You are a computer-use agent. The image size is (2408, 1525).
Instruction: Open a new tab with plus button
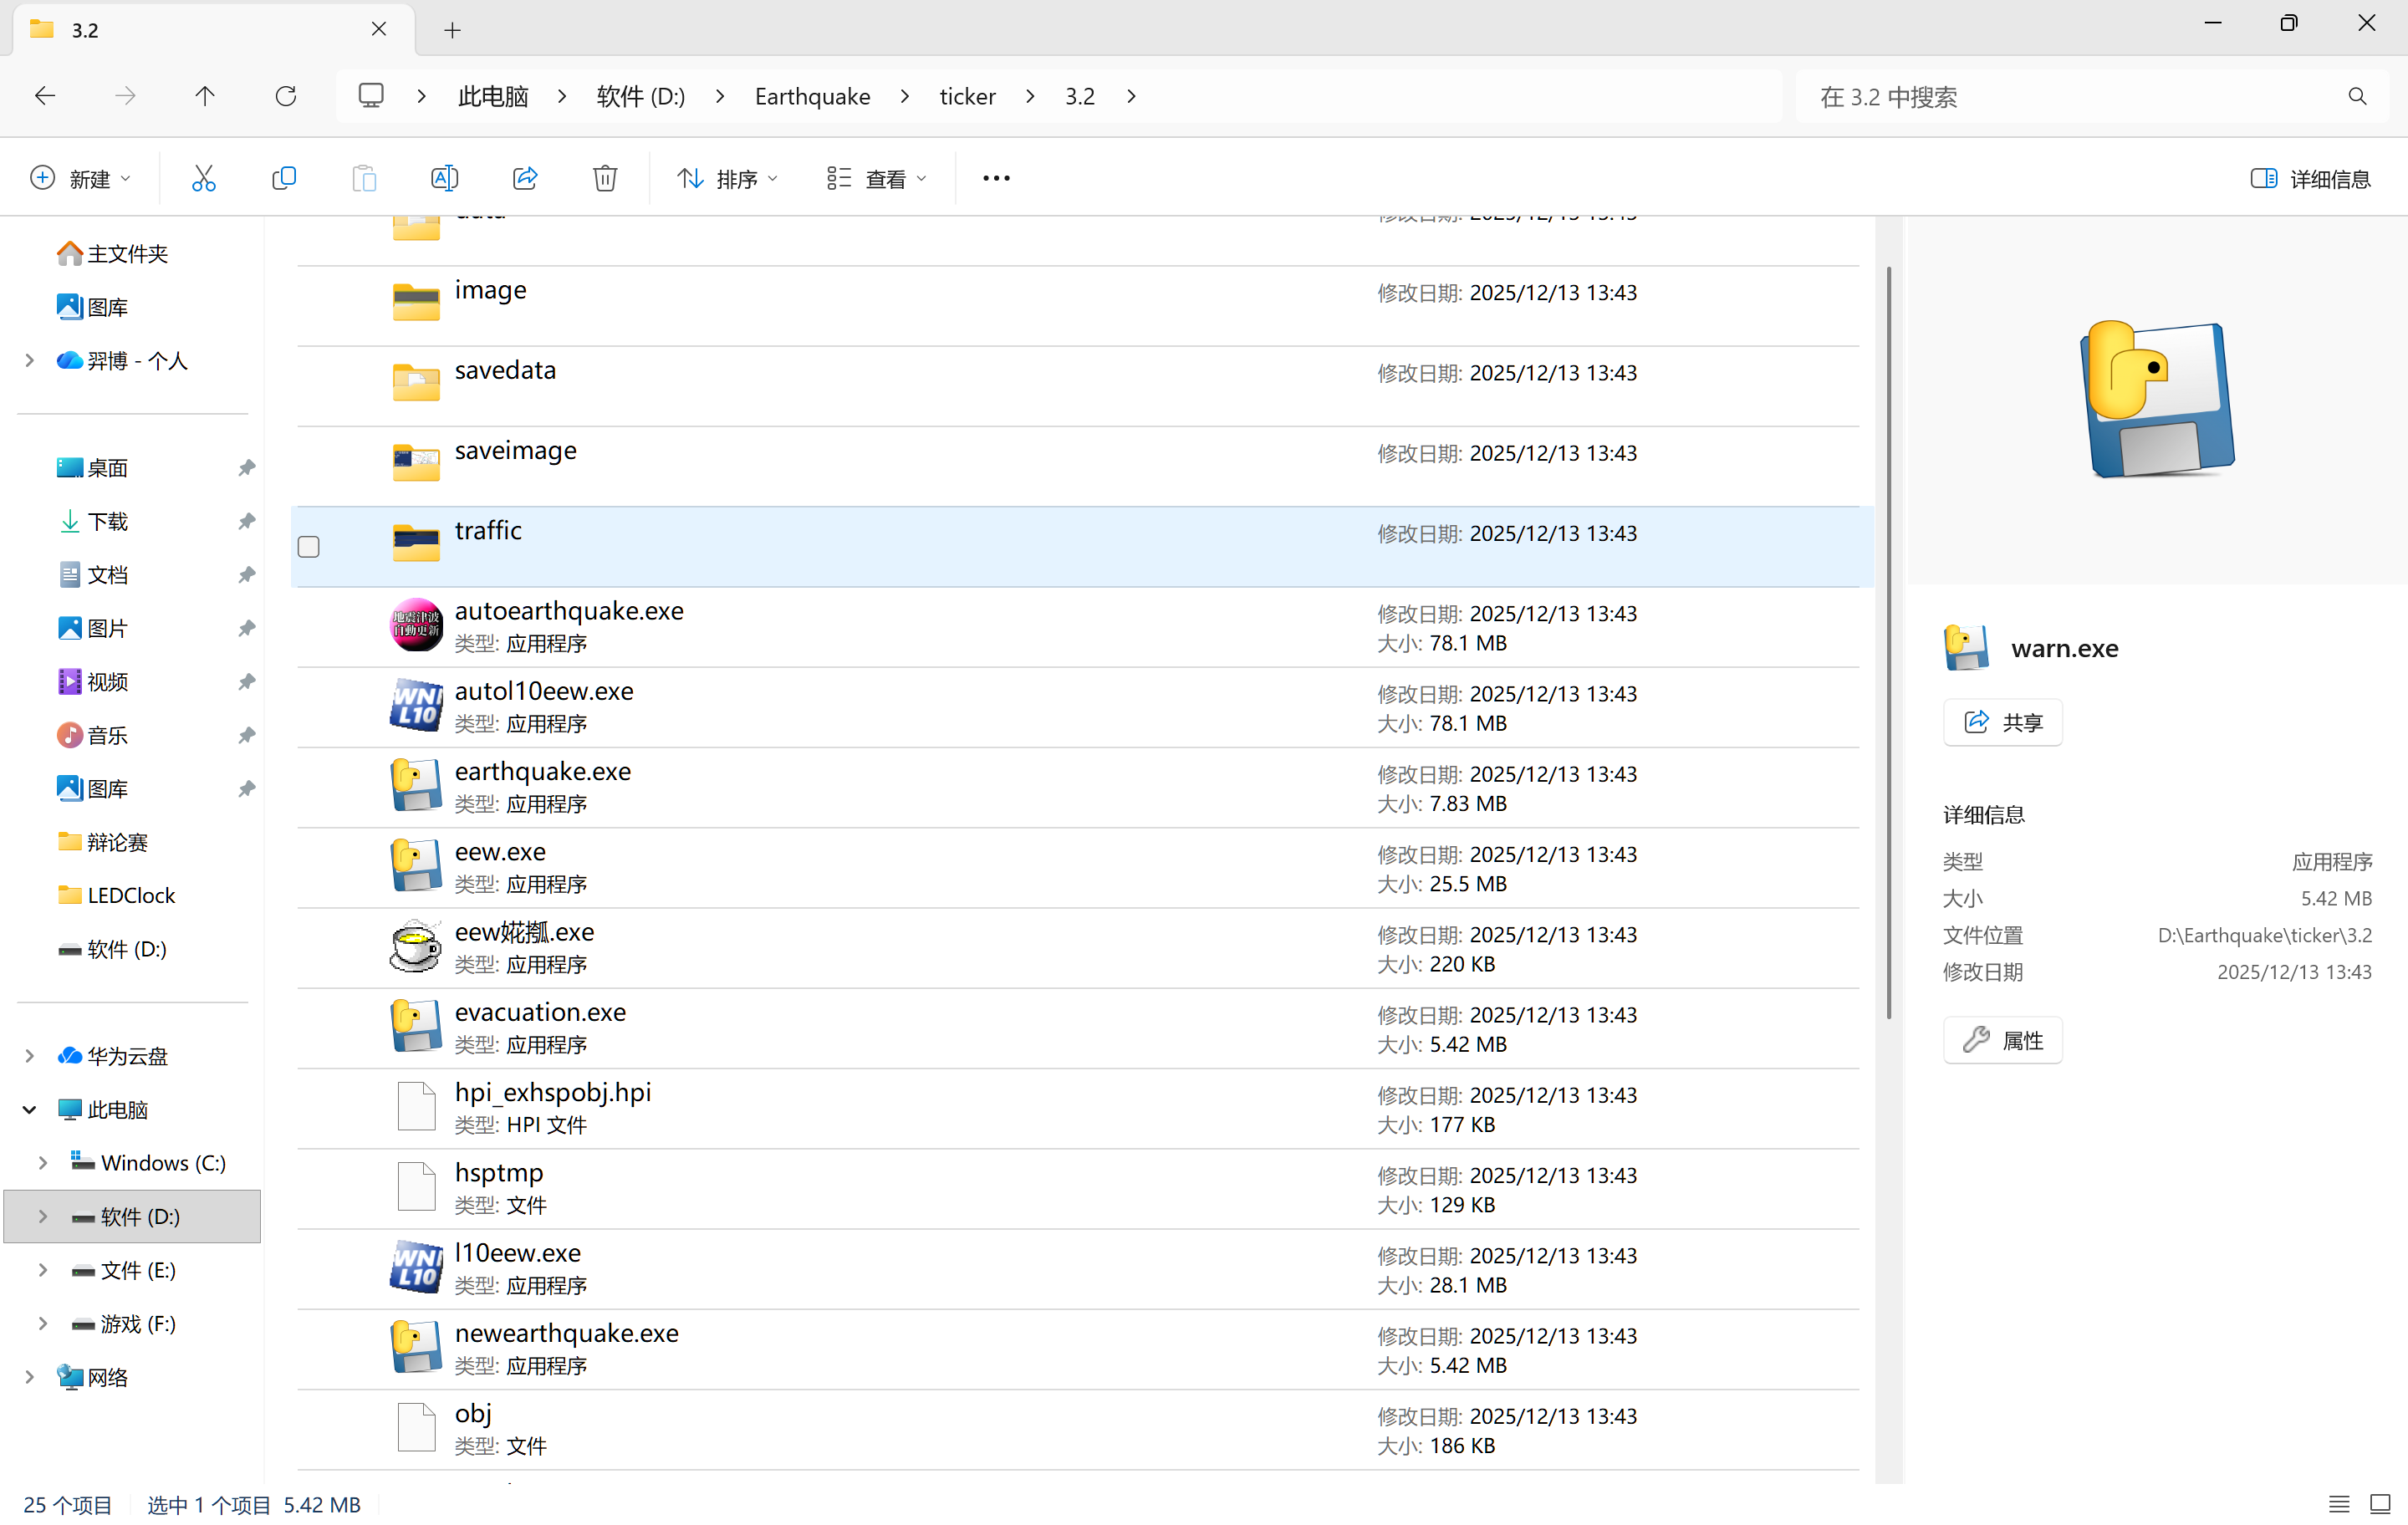tap(453, 30)
